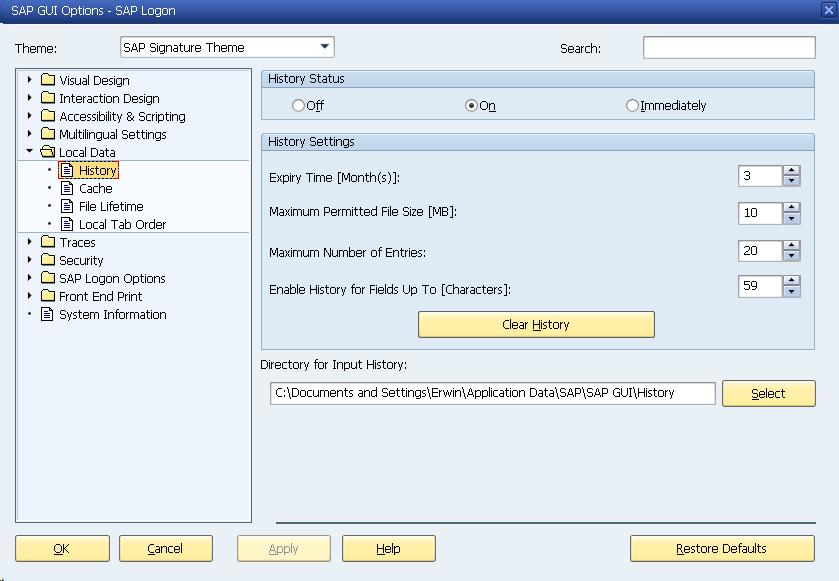The height and width of the screenshot is (581, 839).
Task: Click the Clear History button
Action: (x=536, y=325)
